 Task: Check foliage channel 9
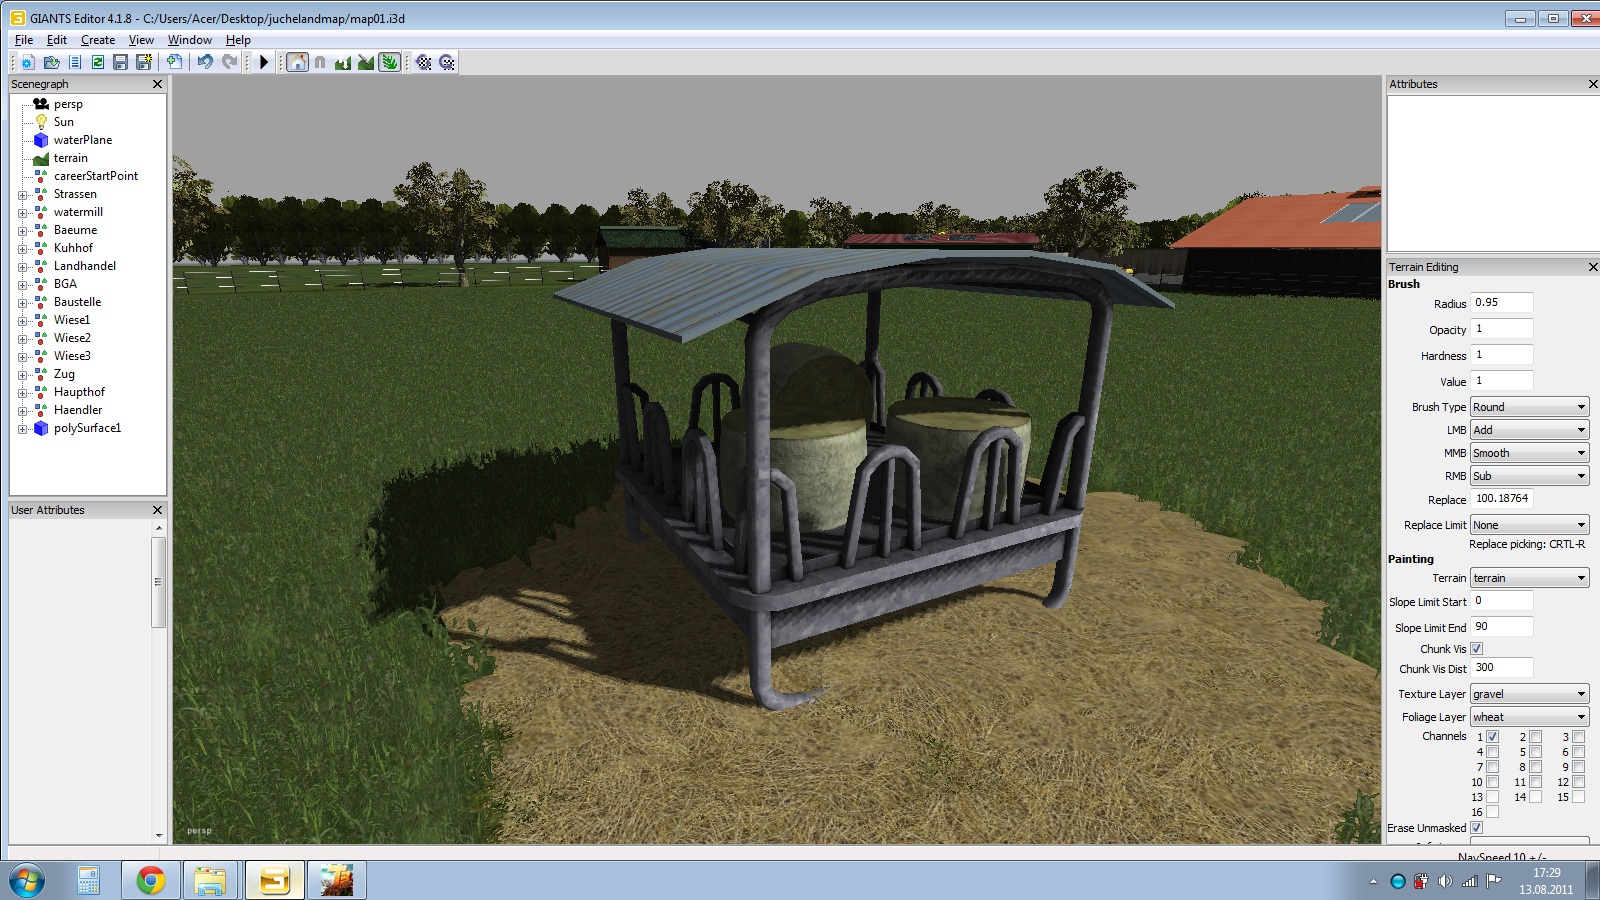(x=1578, y=767)
